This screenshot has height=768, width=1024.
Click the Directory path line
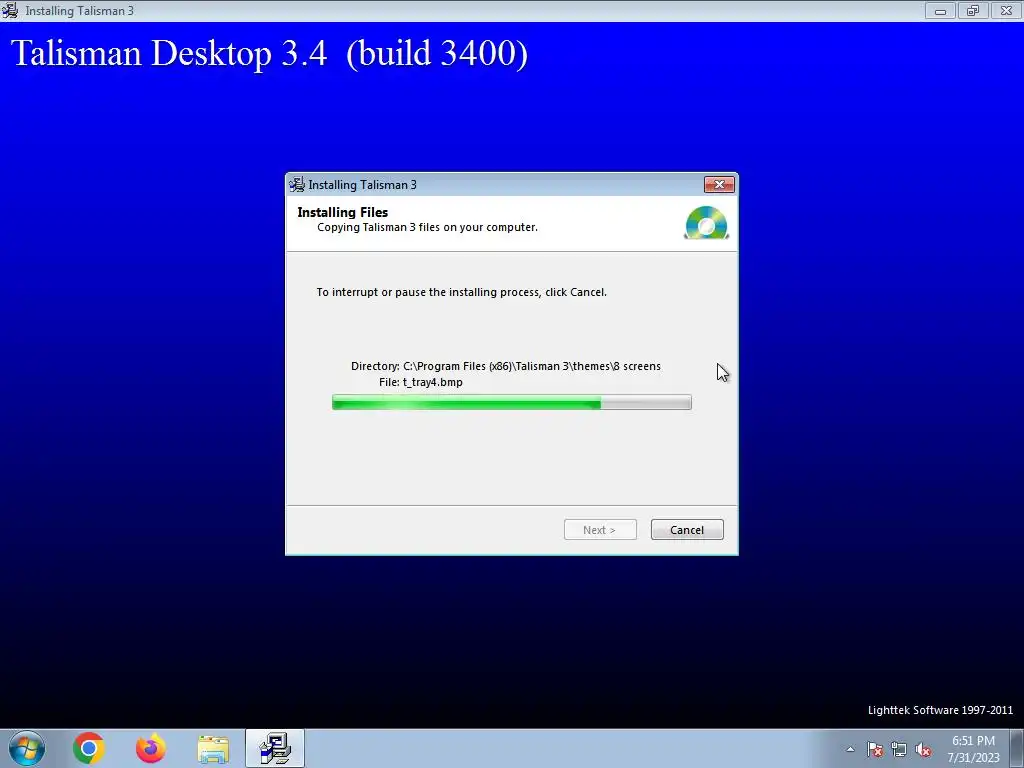pos(505,366)
